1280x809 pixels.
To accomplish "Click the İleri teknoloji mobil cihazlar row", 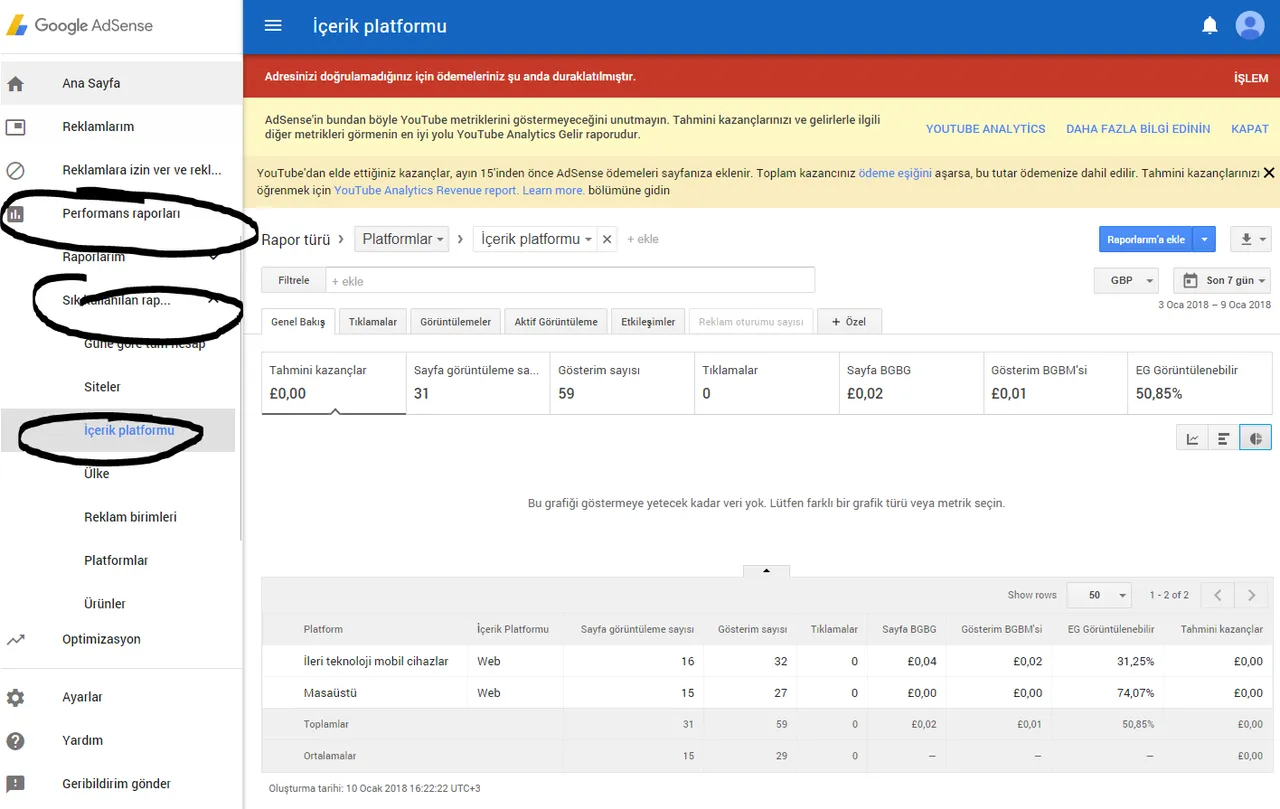I will click(766, 661).
